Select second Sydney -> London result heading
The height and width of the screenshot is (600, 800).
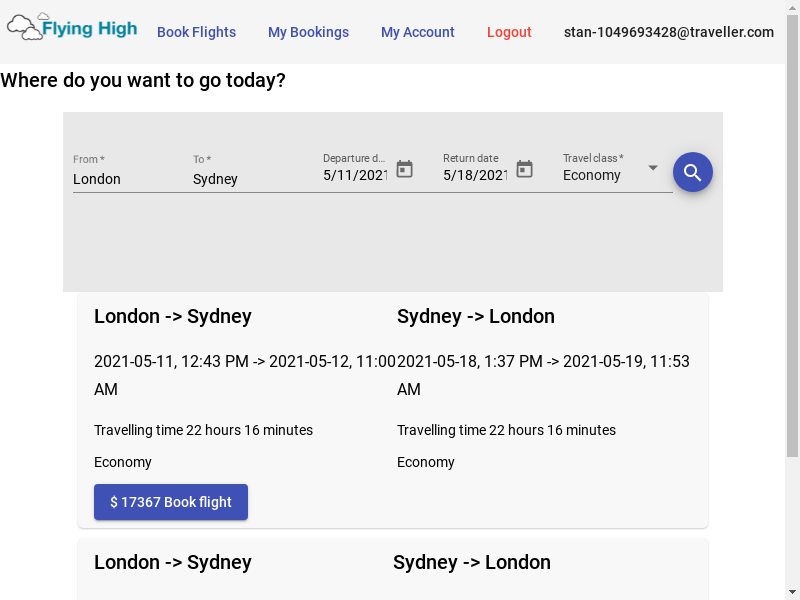pyautogui.click(x=471, y=562)
